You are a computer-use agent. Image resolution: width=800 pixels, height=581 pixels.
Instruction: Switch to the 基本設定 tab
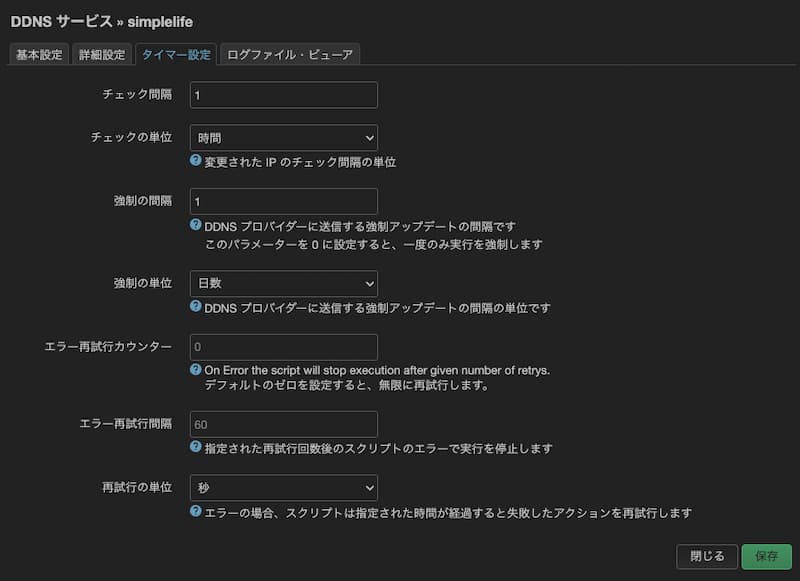[x=40, y=55]
